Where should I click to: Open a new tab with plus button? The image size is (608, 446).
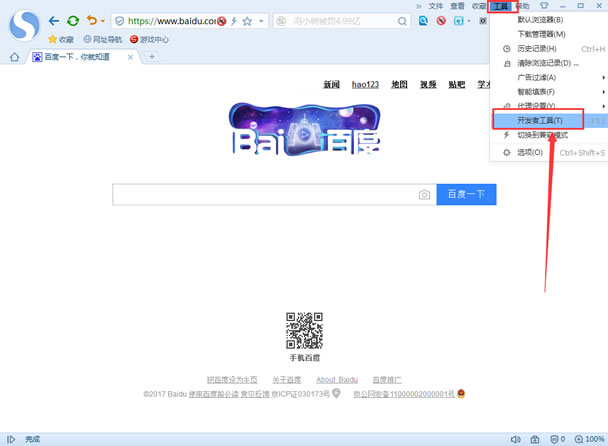(x=152, y=57)
